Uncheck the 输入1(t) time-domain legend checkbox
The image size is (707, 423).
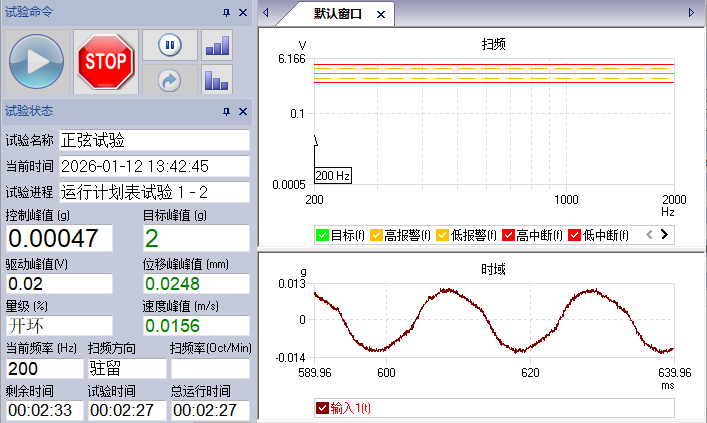coord(322,408)
